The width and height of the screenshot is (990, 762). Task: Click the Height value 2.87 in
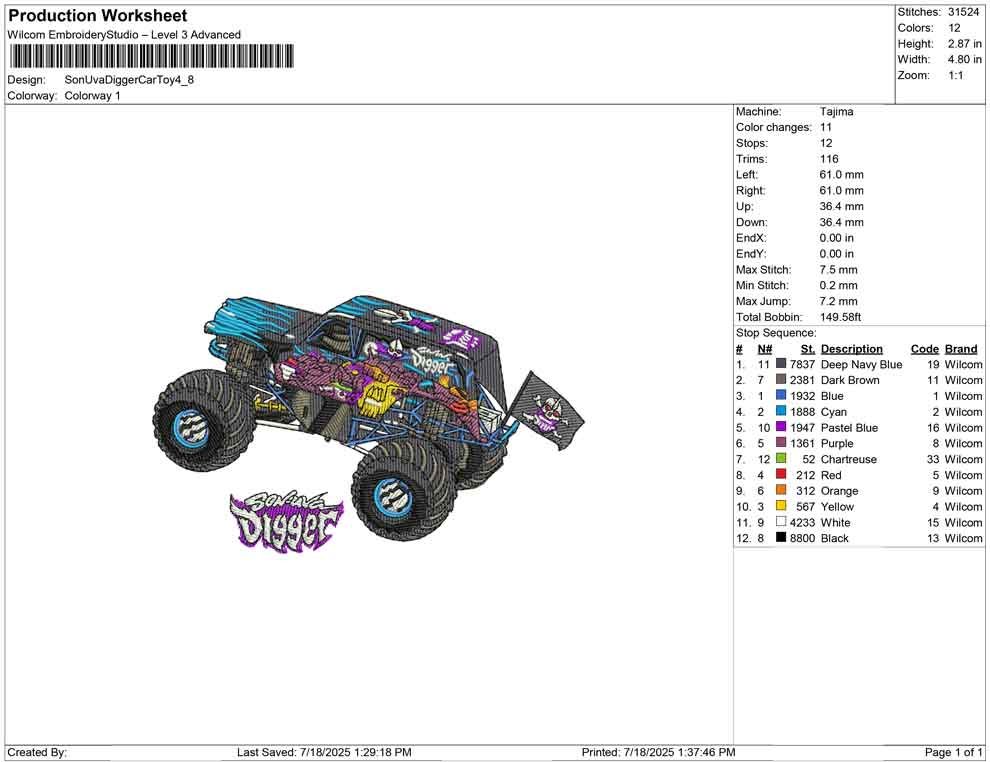964,44
